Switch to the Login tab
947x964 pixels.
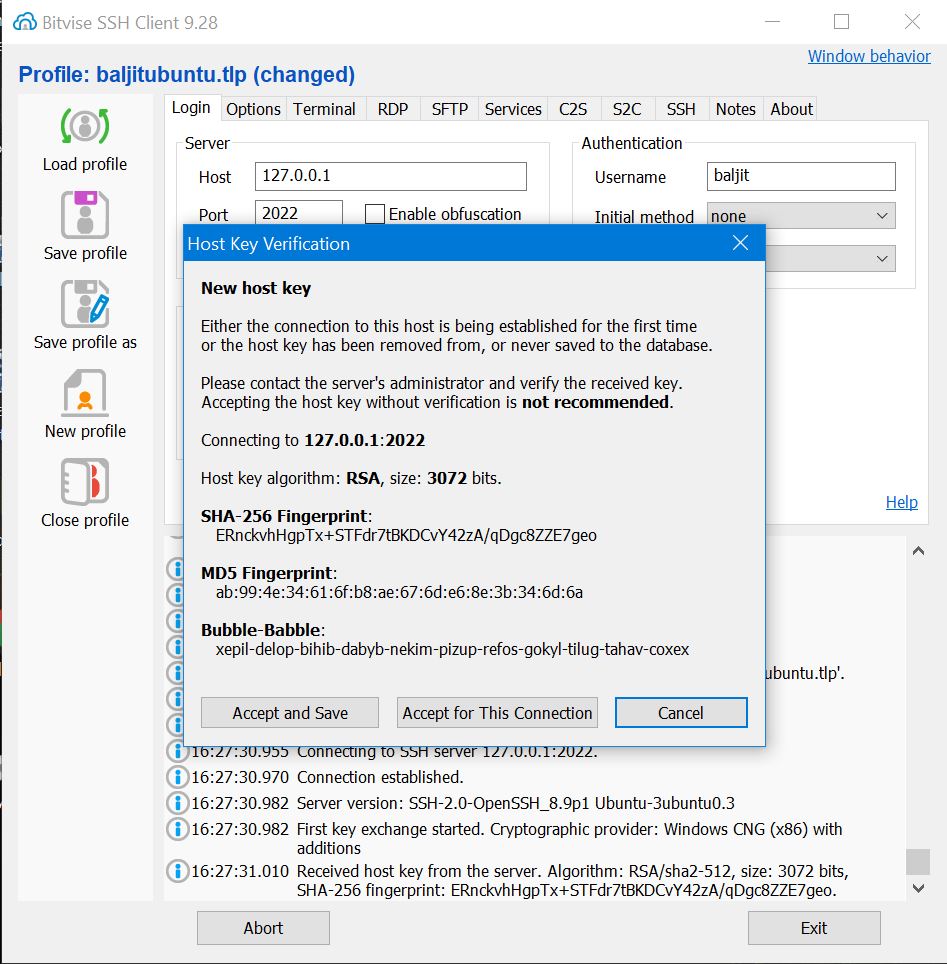191,108
